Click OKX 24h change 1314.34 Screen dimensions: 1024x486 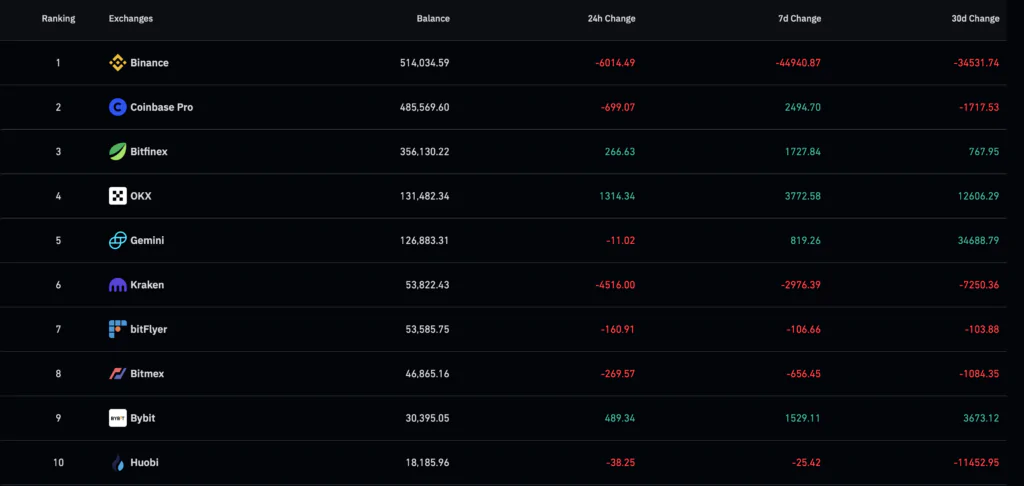[618, 196]
